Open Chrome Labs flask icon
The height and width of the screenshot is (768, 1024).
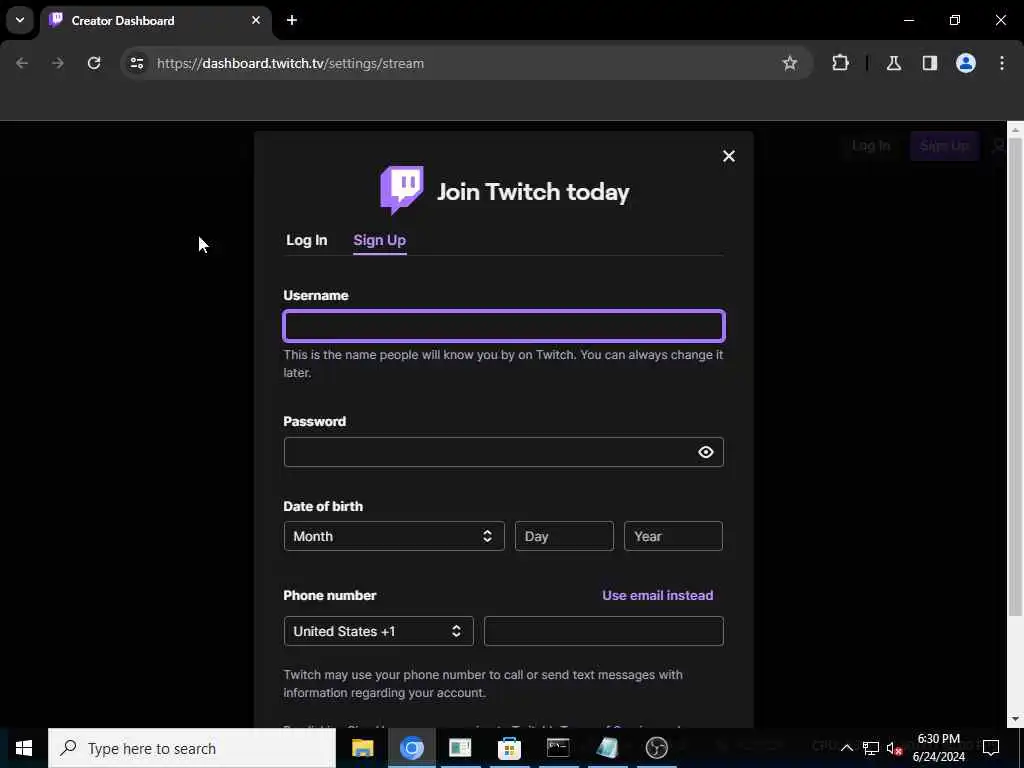(x=894, y=63)
